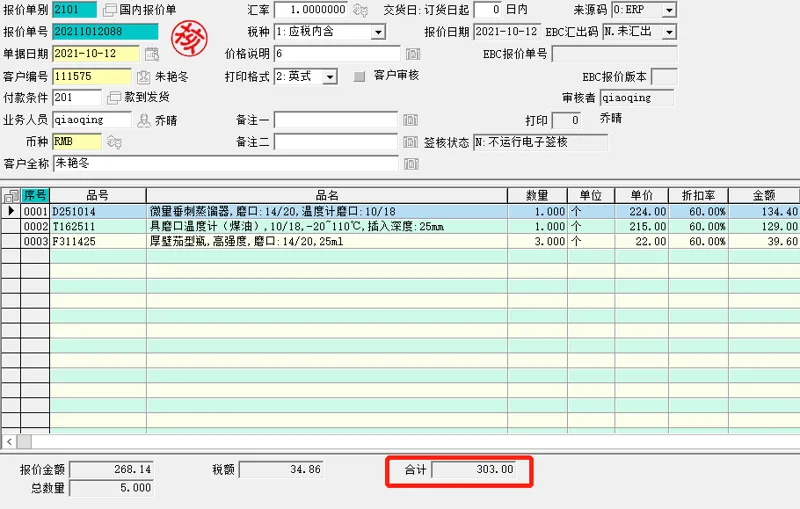Click the 报价日期 field 2021-10-12
The height and width of the screenshot is (509, 800).
click(x=507, y=32)
